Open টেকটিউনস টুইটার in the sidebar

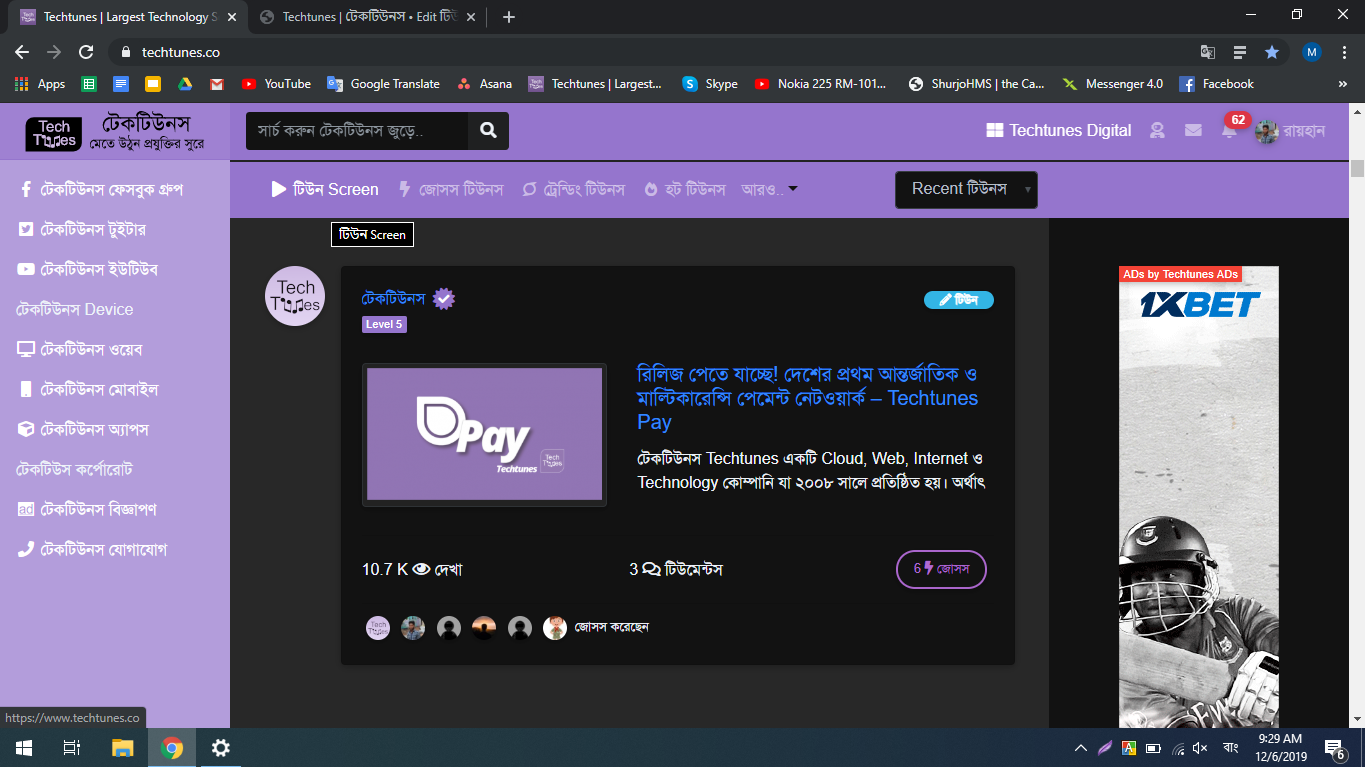[83, 229]
